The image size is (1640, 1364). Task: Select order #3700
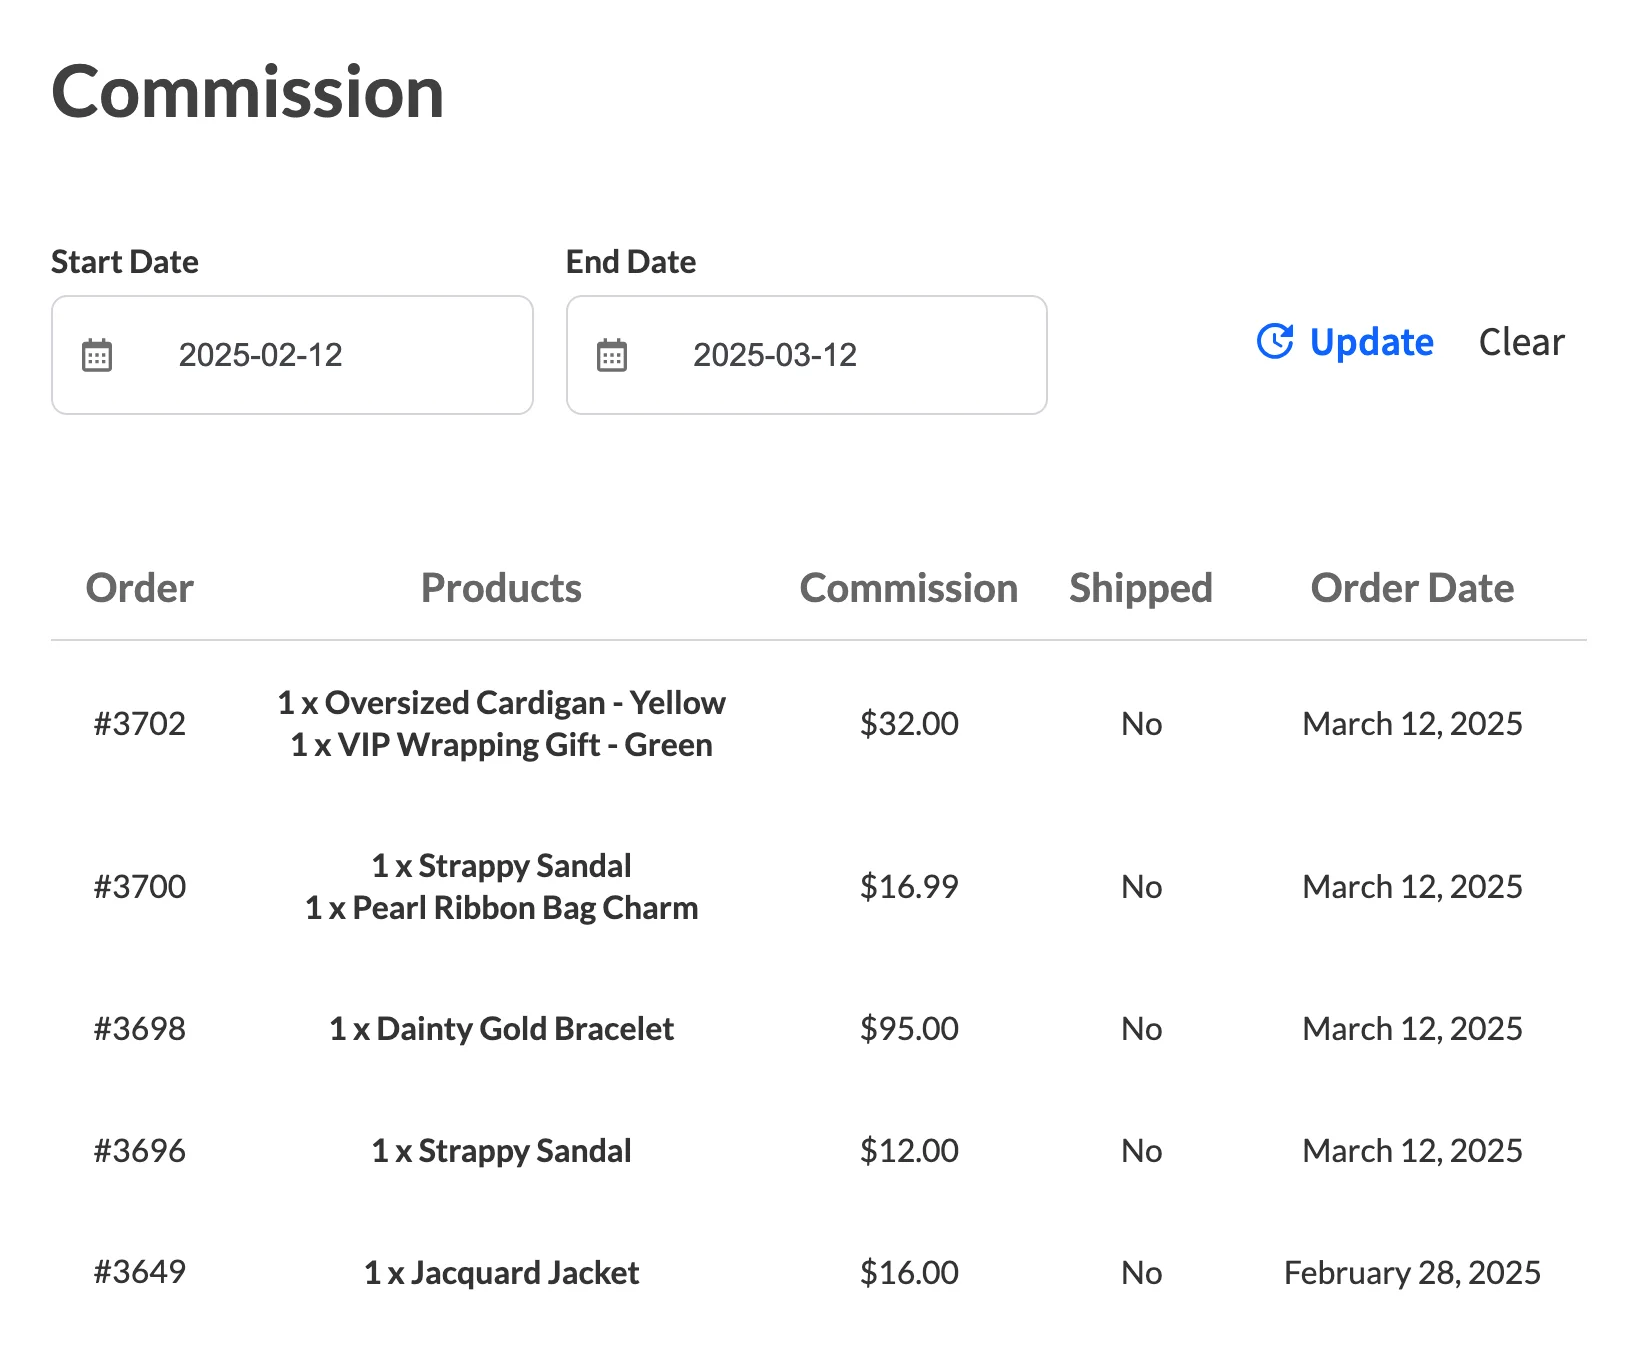[x=139, y=886]
